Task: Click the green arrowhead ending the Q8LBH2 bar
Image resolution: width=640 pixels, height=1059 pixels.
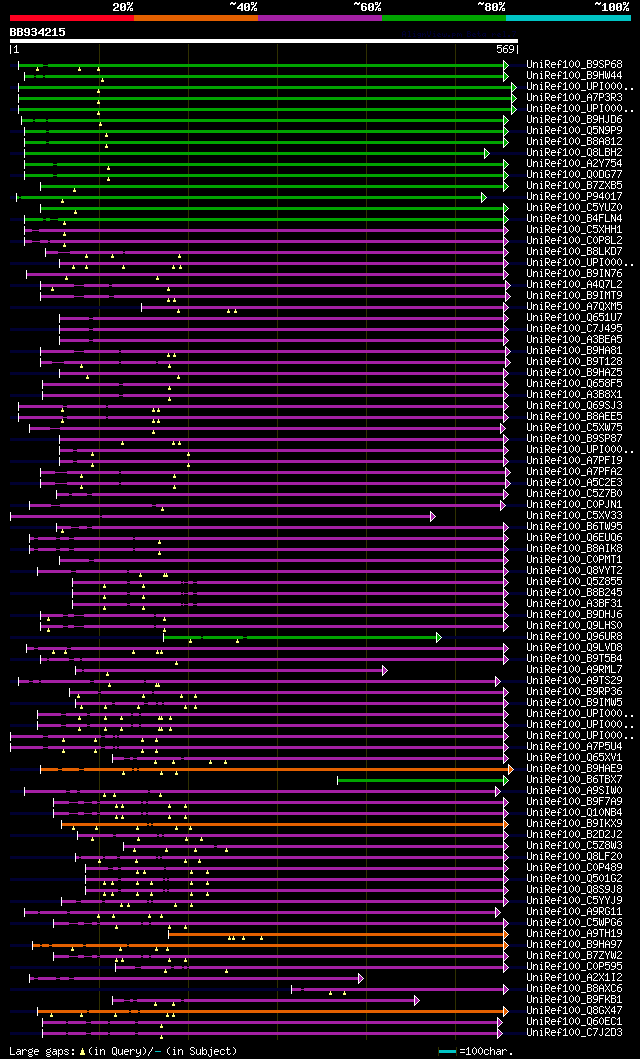Action: pyautogui.click(x=486, y=153)
